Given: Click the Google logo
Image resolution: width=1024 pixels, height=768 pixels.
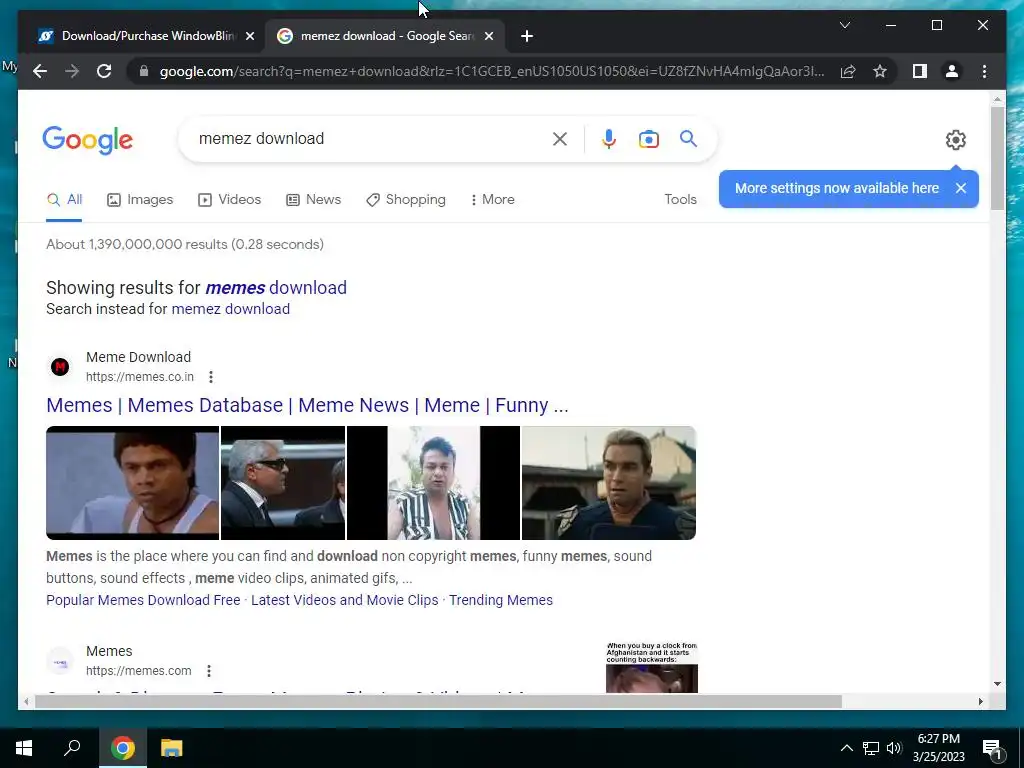Looking at the screenshot, I should 88,140.
